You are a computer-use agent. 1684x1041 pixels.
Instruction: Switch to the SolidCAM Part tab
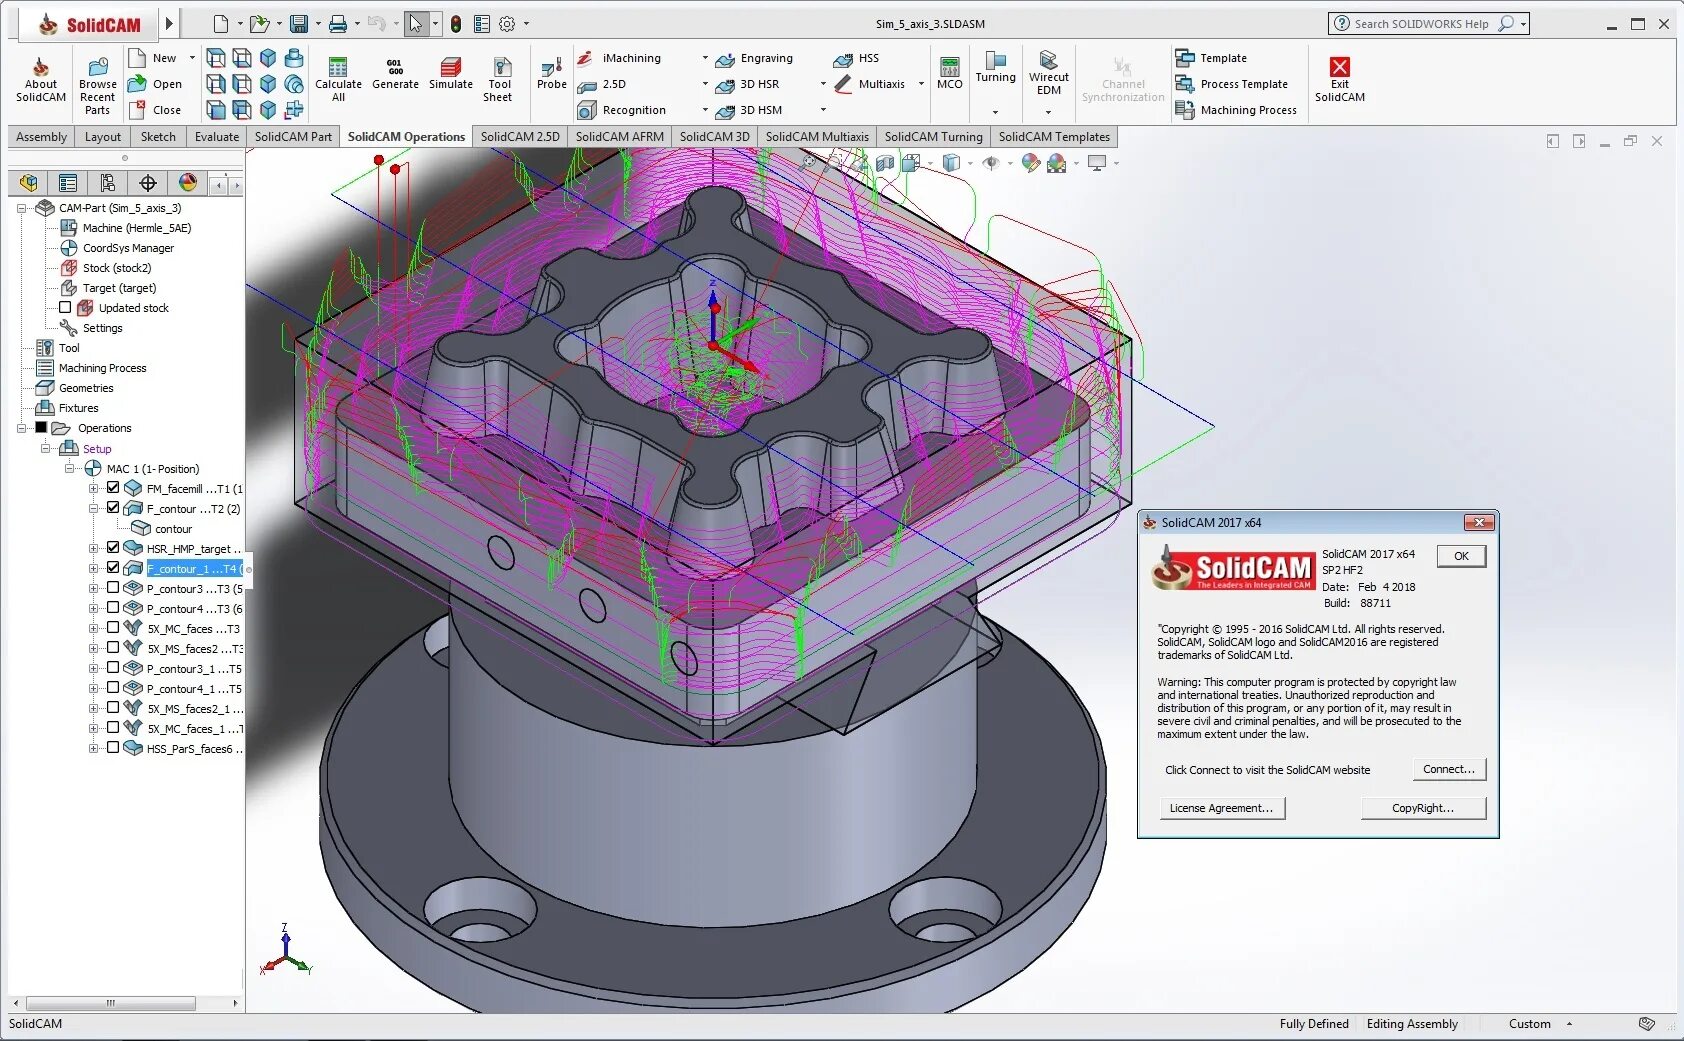[293, 137]
